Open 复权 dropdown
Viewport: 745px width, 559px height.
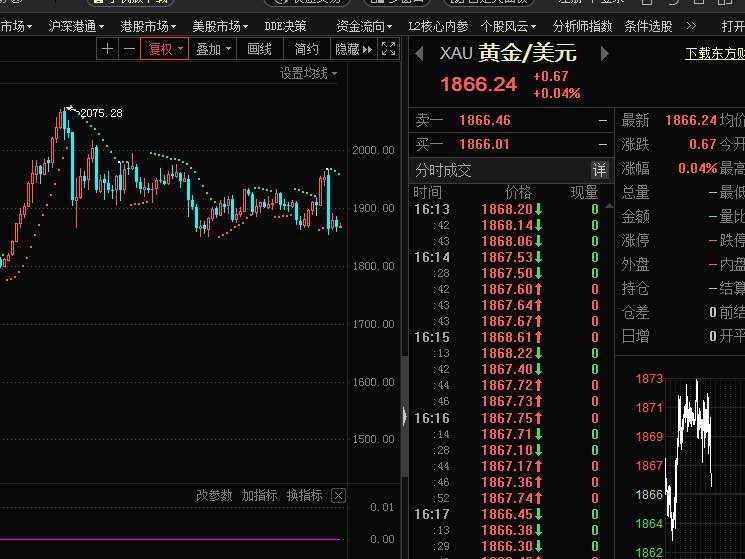(x=164, y=49)
